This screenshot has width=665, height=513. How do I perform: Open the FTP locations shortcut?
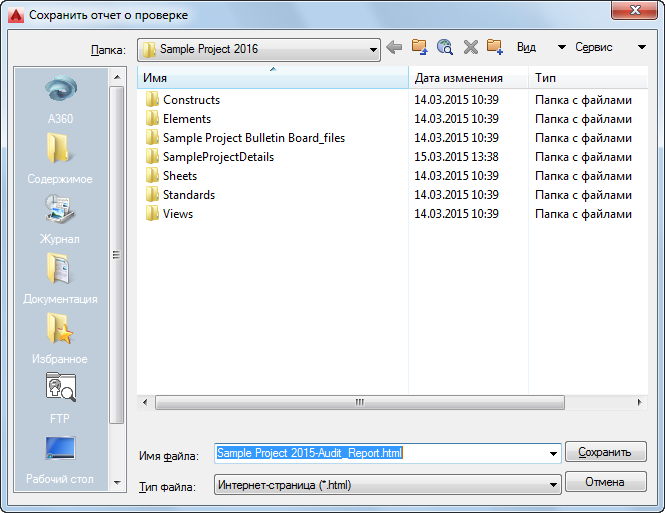coord(60,399)
